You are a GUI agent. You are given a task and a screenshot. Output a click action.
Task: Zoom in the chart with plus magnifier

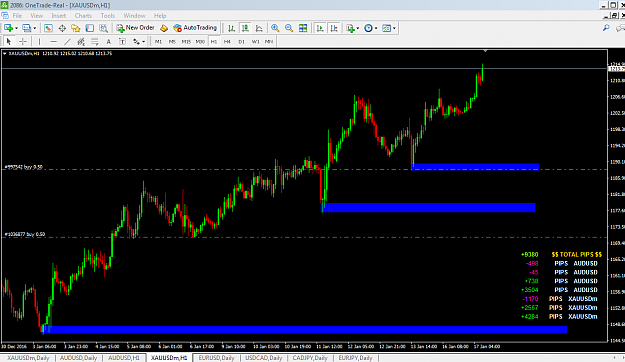click(275, 28)
